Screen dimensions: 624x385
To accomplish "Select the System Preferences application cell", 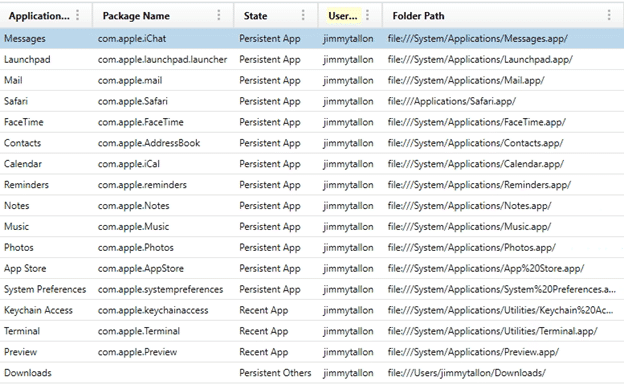I will pos(45,289).
